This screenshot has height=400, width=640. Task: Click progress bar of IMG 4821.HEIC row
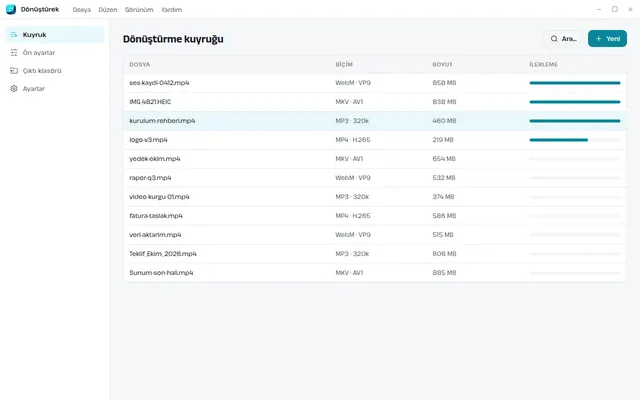pyautogui.click(x=575, y=102)
